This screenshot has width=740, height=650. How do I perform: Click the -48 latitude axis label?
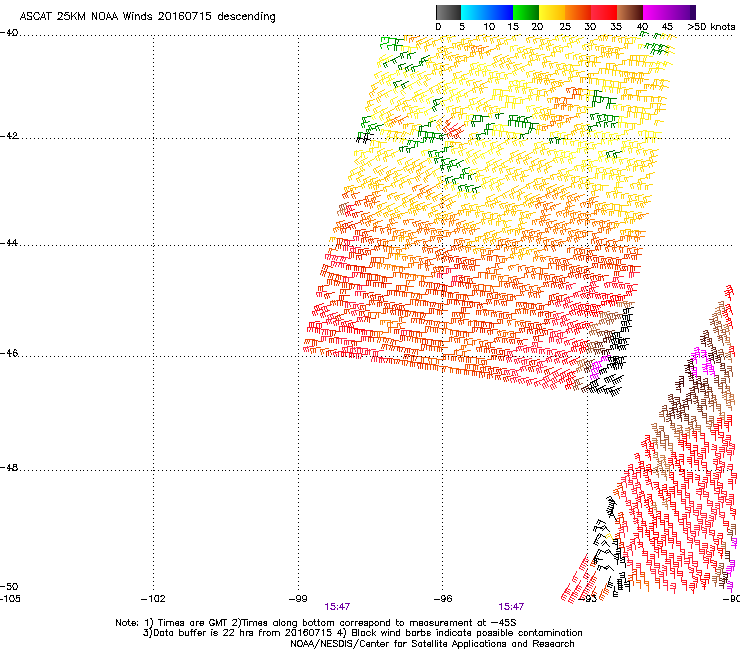[9, 467]
